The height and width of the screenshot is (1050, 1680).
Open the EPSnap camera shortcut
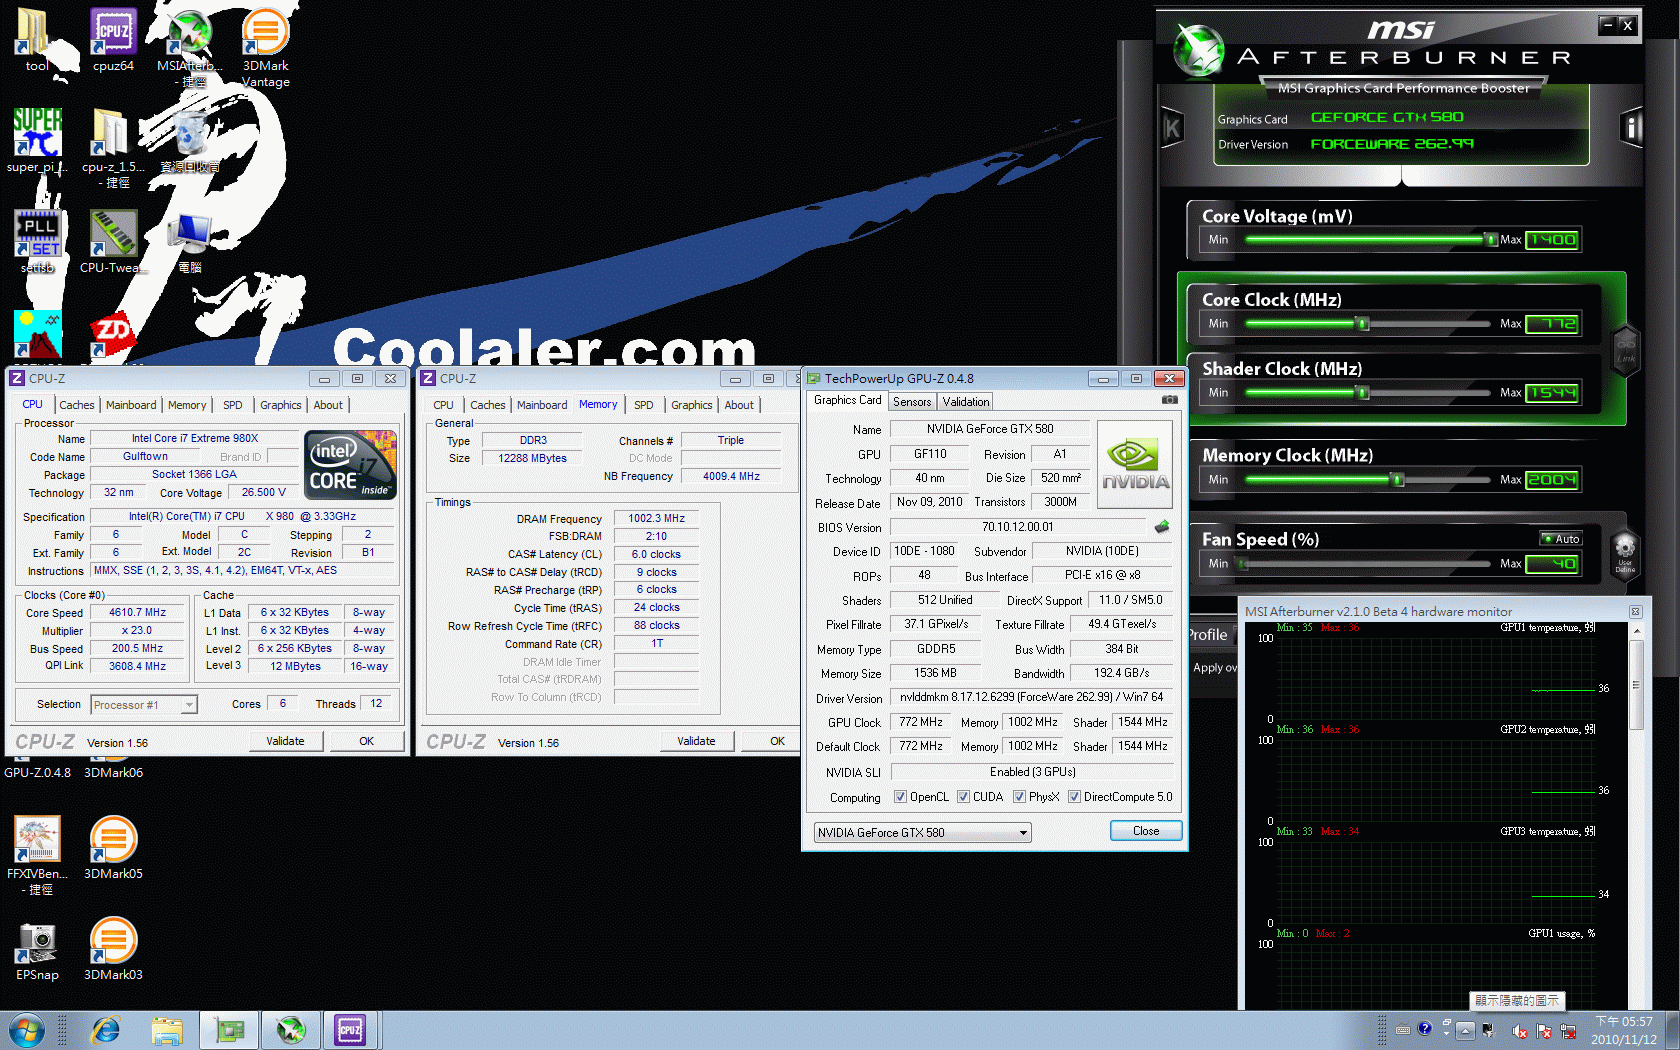37,950
